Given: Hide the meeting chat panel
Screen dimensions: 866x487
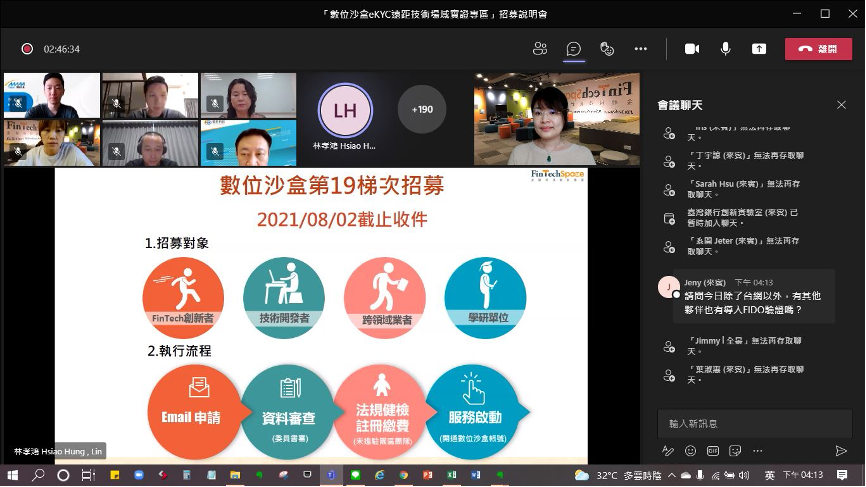Looking at the screenshot, I should pyautogui.click(x=573, y=49).
